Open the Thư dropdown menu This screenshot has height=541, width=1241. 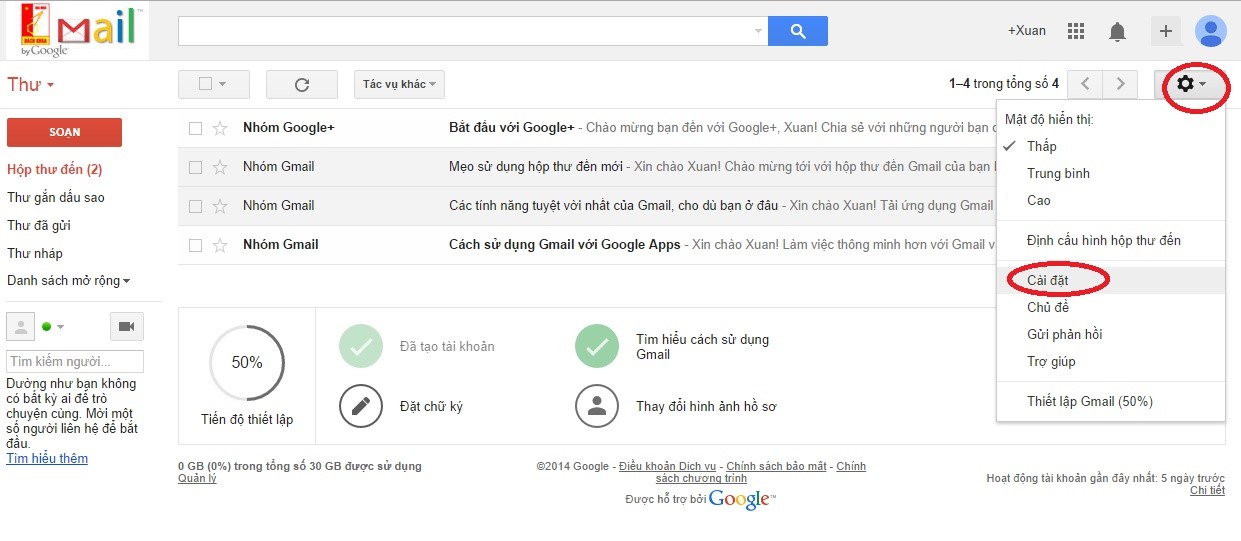[x=31, y=85]
